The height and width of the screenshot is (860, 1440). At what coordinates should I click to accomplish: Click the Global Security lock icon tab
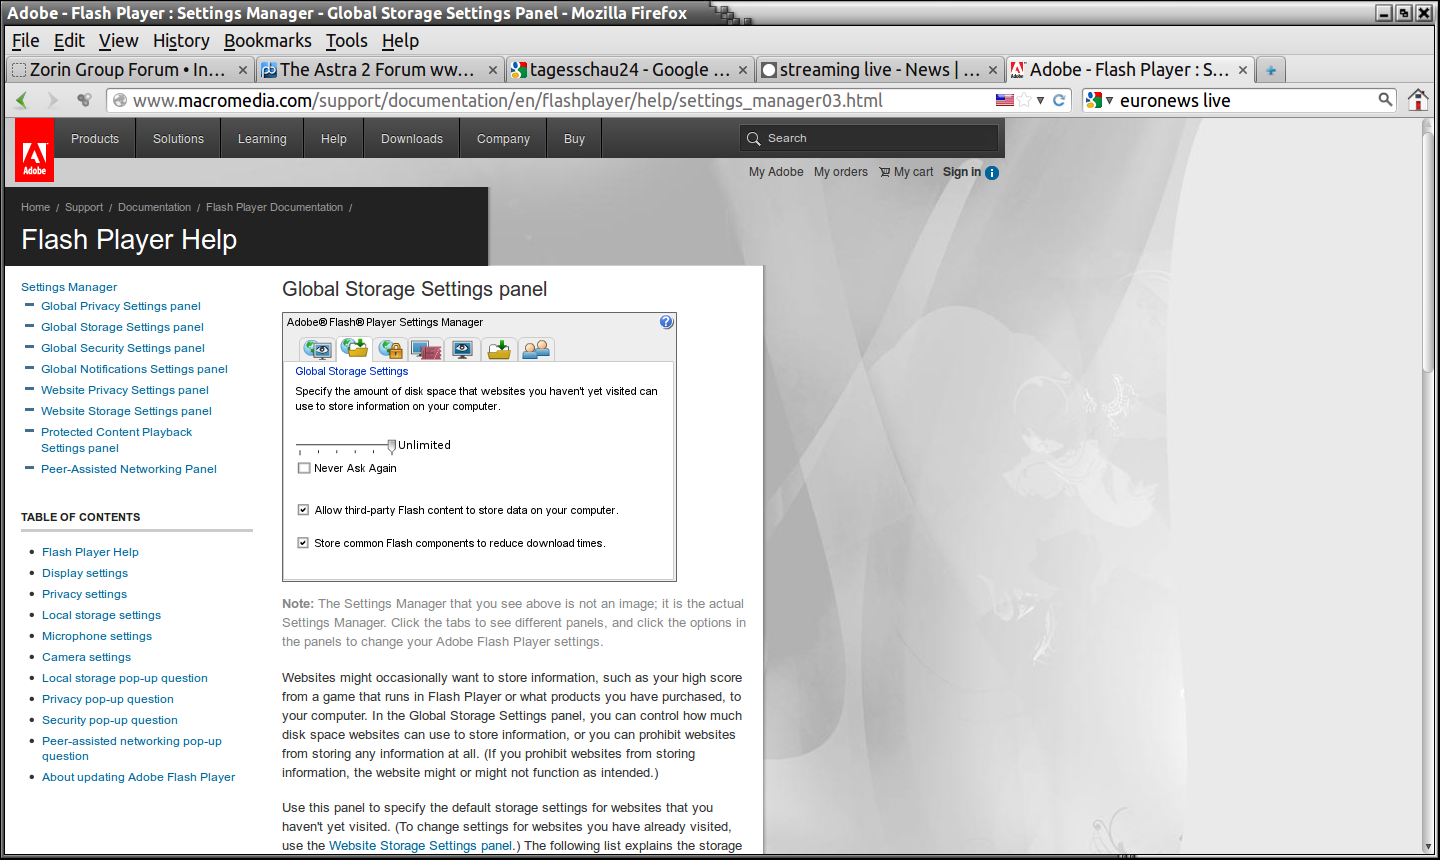click(391, 349)
